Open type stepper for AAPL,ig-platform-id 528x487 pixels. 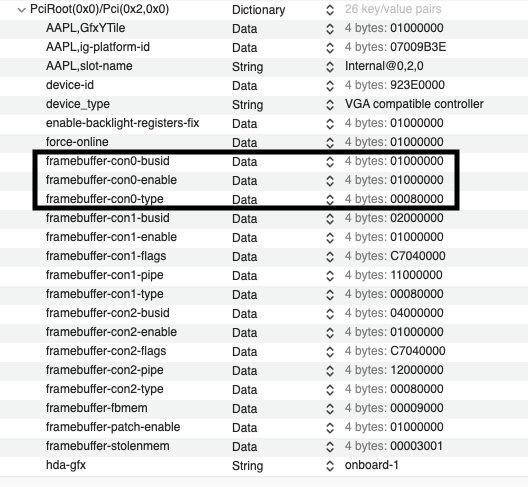[x=330, y=48]
